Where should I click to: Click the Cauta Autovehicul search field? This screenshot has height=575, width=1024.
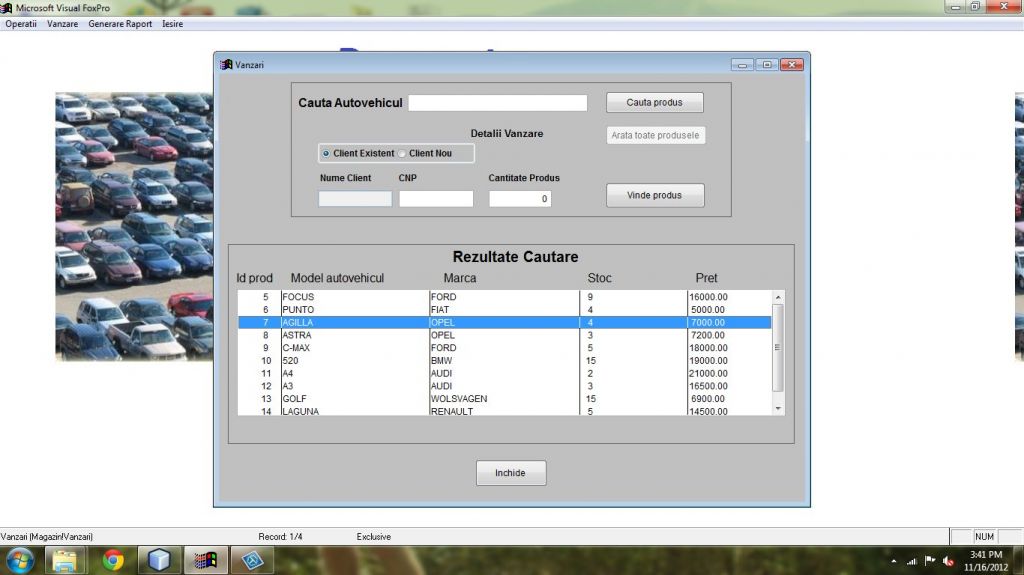point(497,103)
